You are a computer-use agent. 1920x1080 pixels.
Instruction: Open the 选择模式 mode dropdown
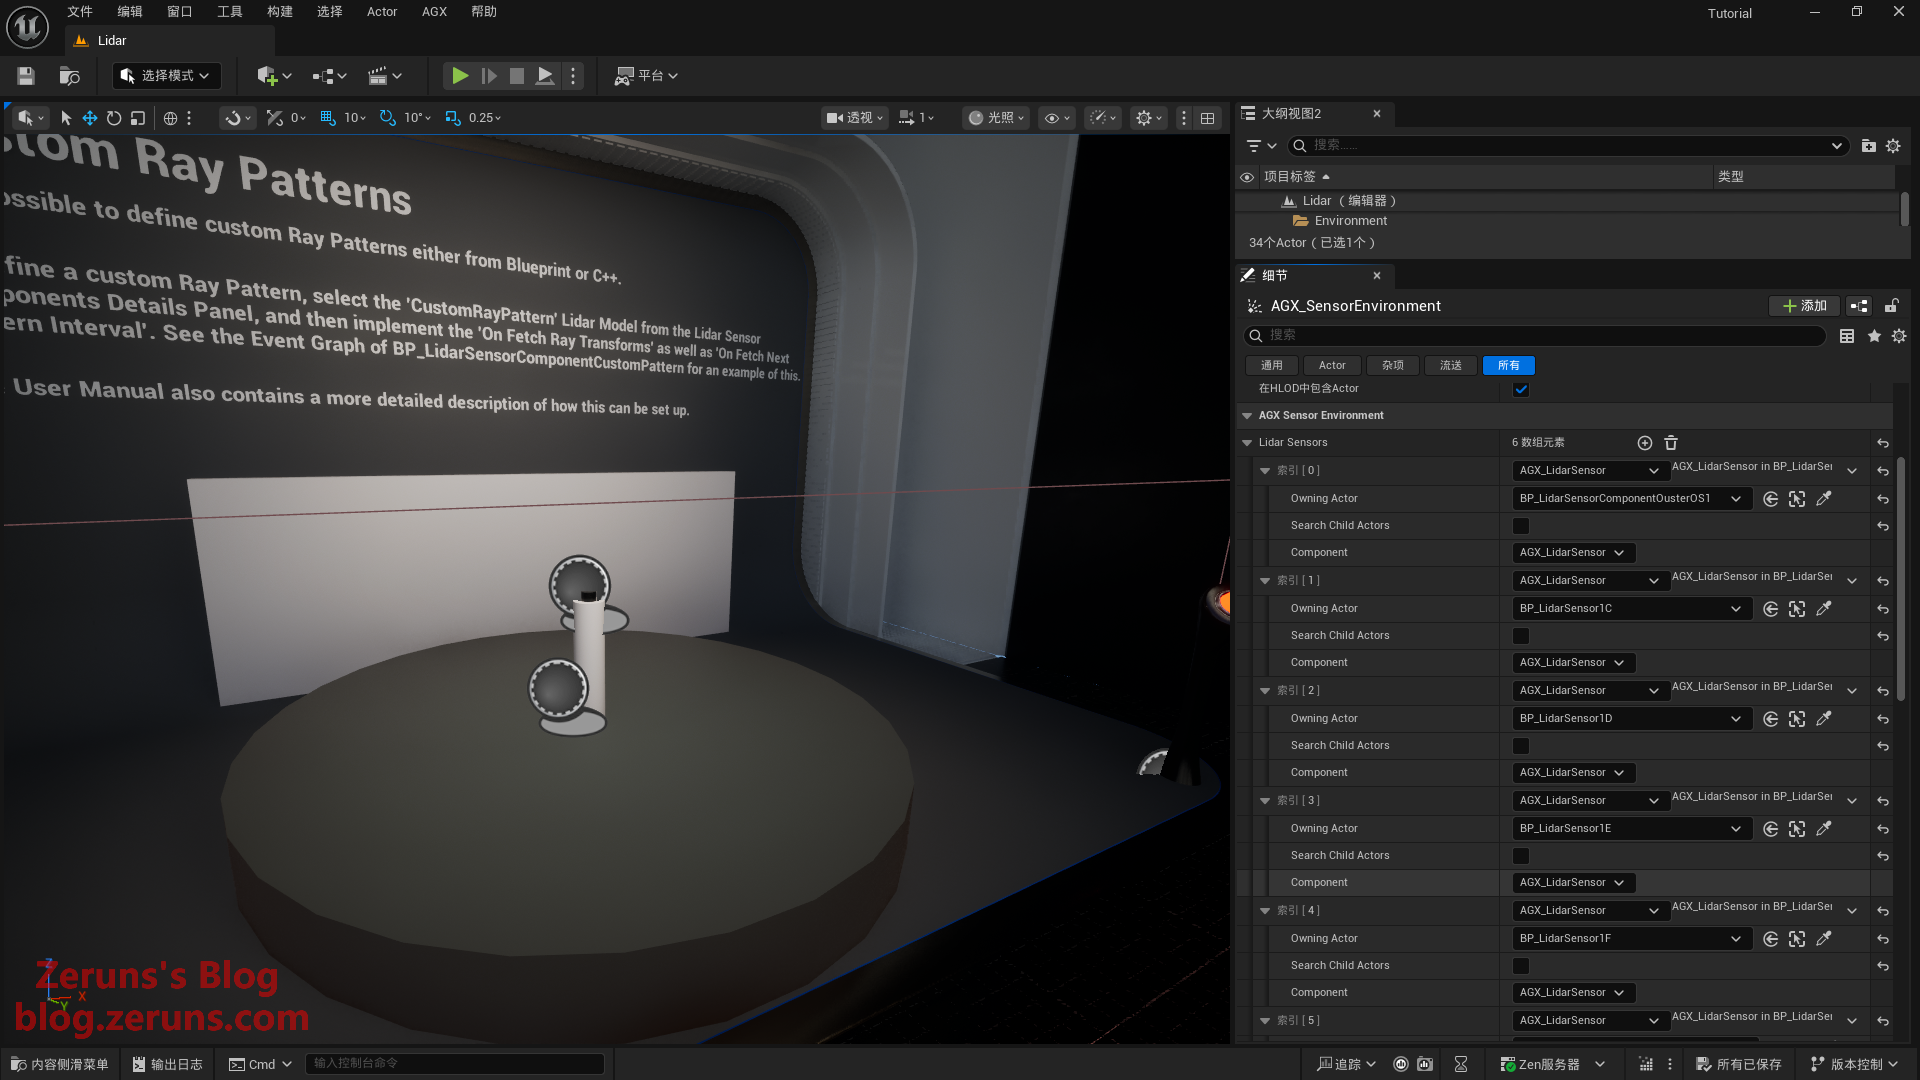tap(166, 75)
